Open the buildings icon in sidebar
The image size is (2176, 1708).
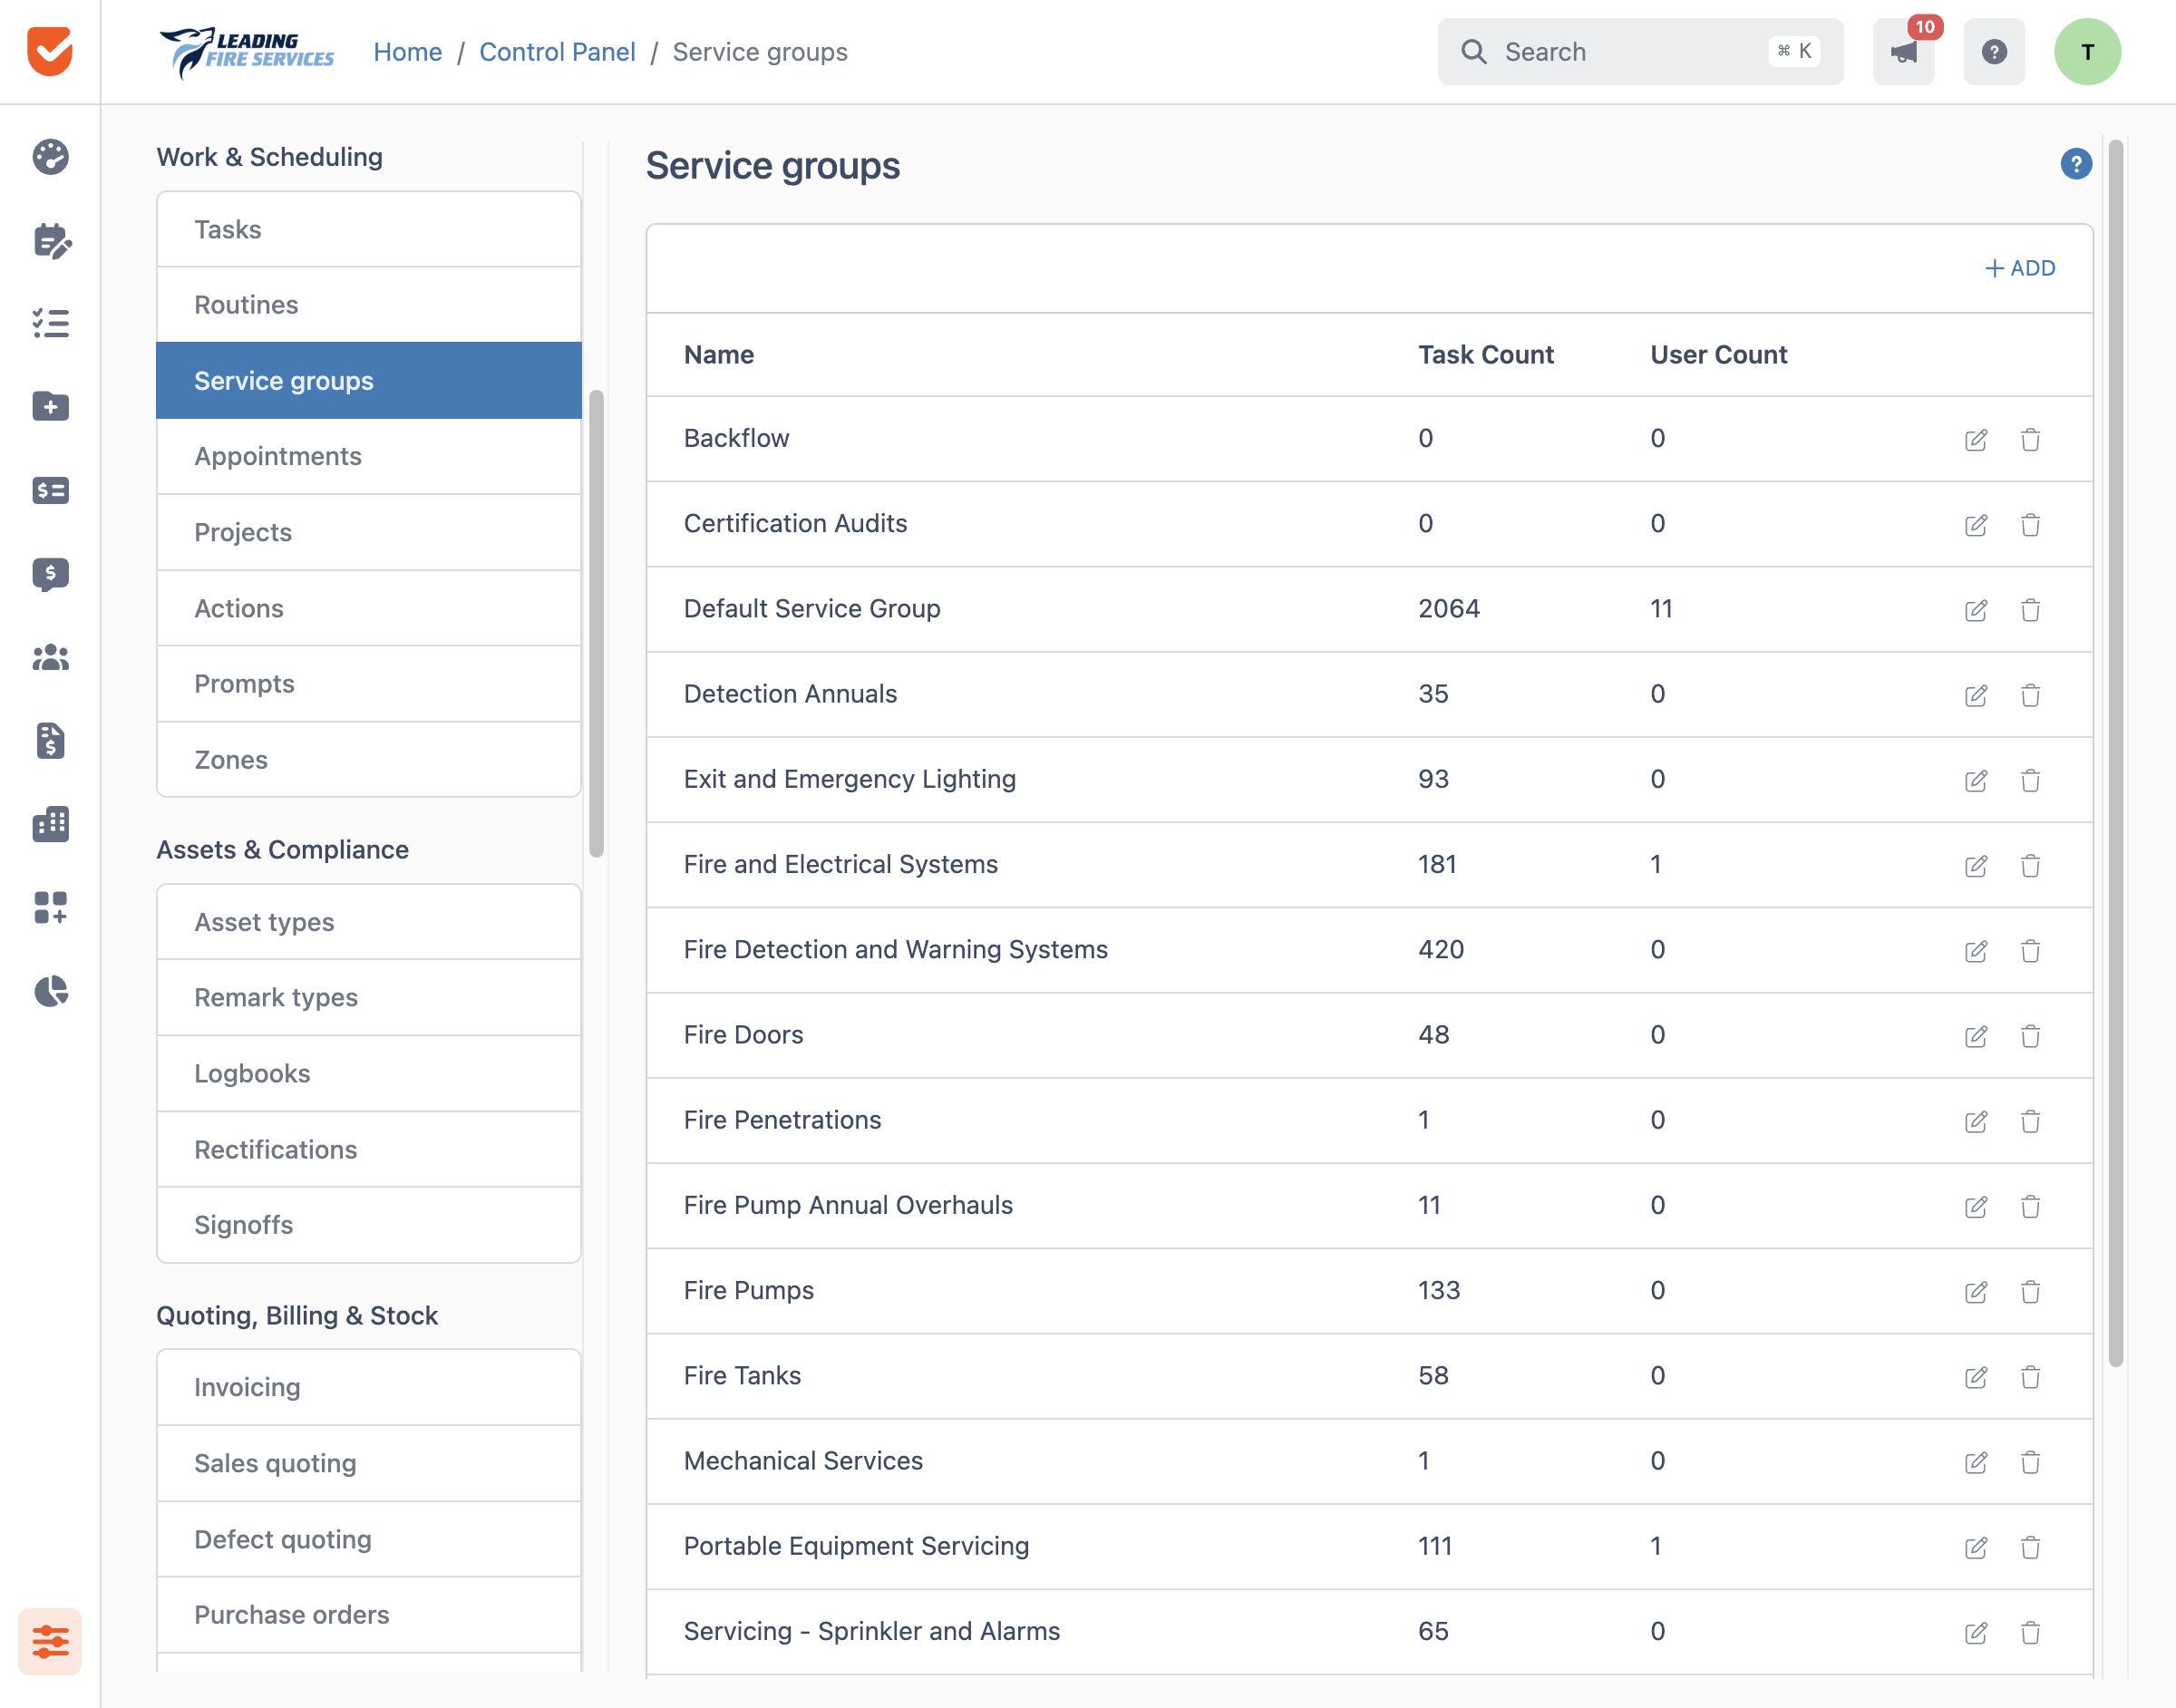click(x=50, y=824)
